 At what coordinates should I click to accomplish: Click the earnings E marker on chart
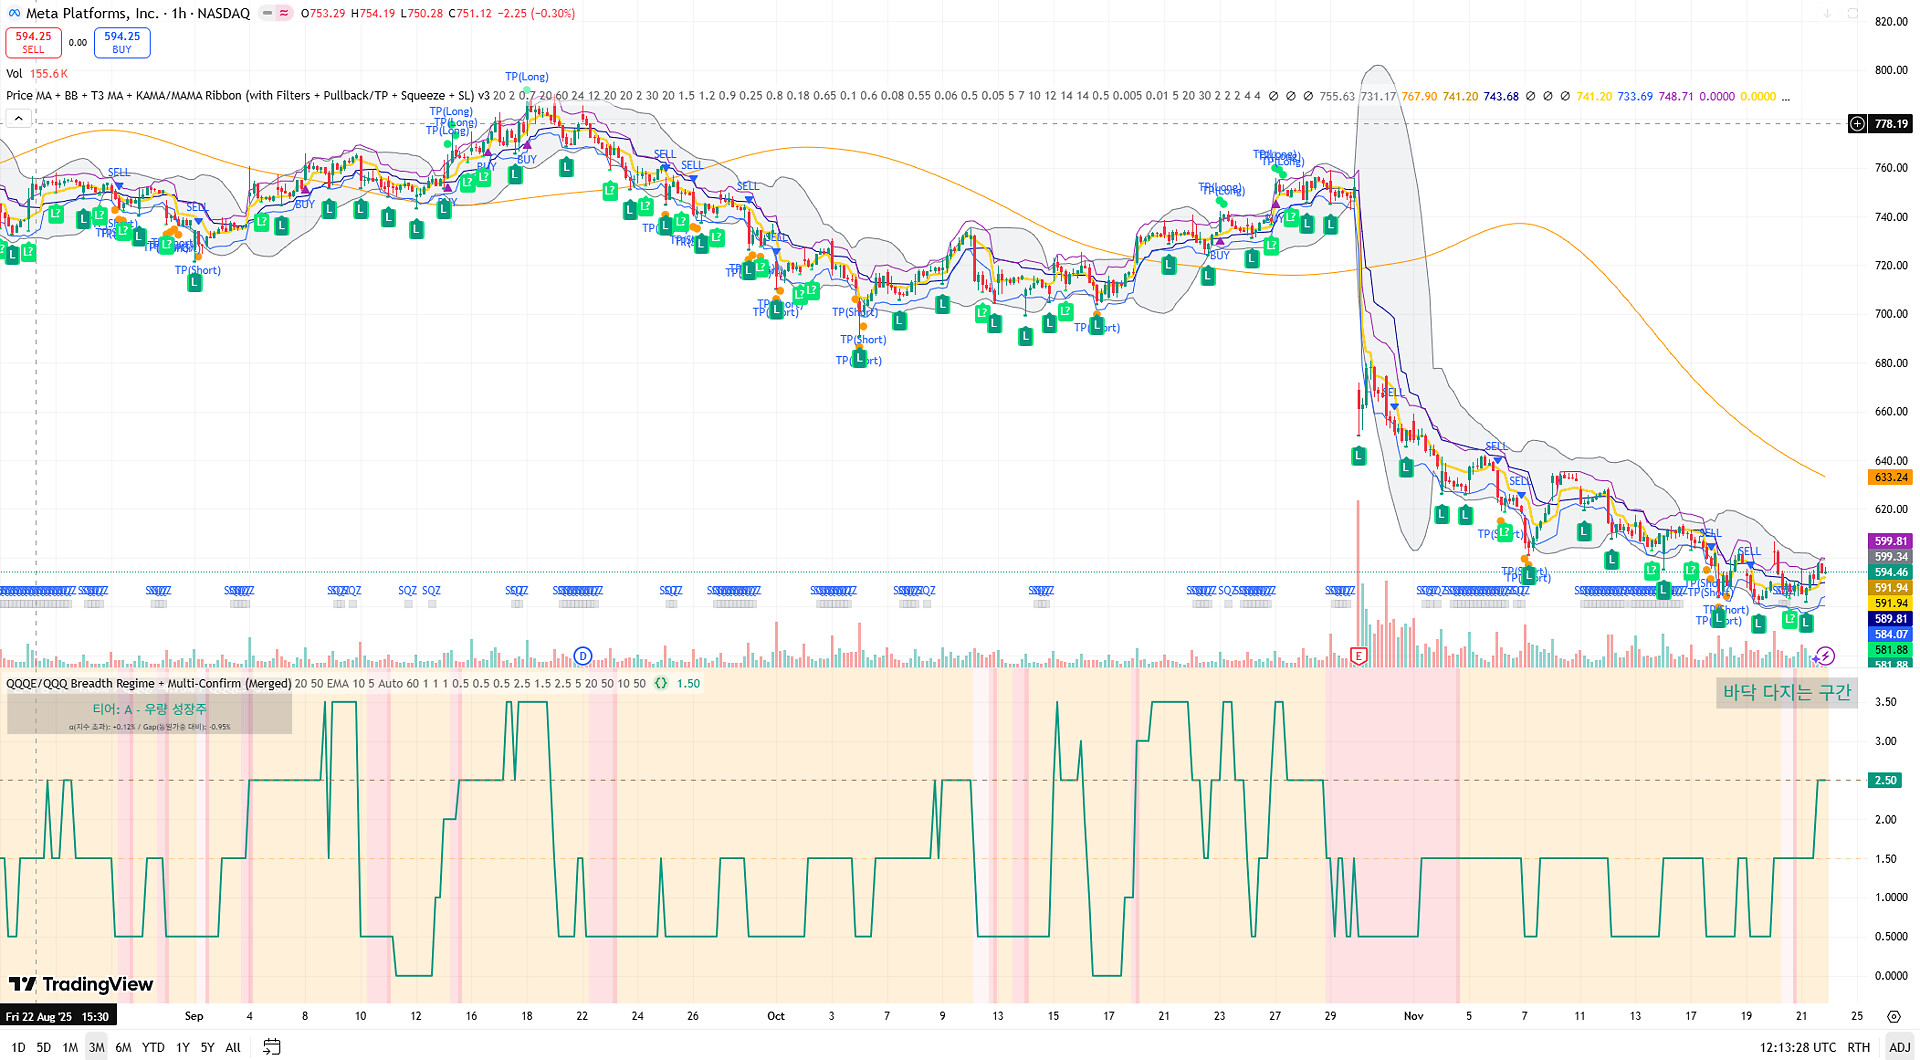click(x=1358, y=656)
